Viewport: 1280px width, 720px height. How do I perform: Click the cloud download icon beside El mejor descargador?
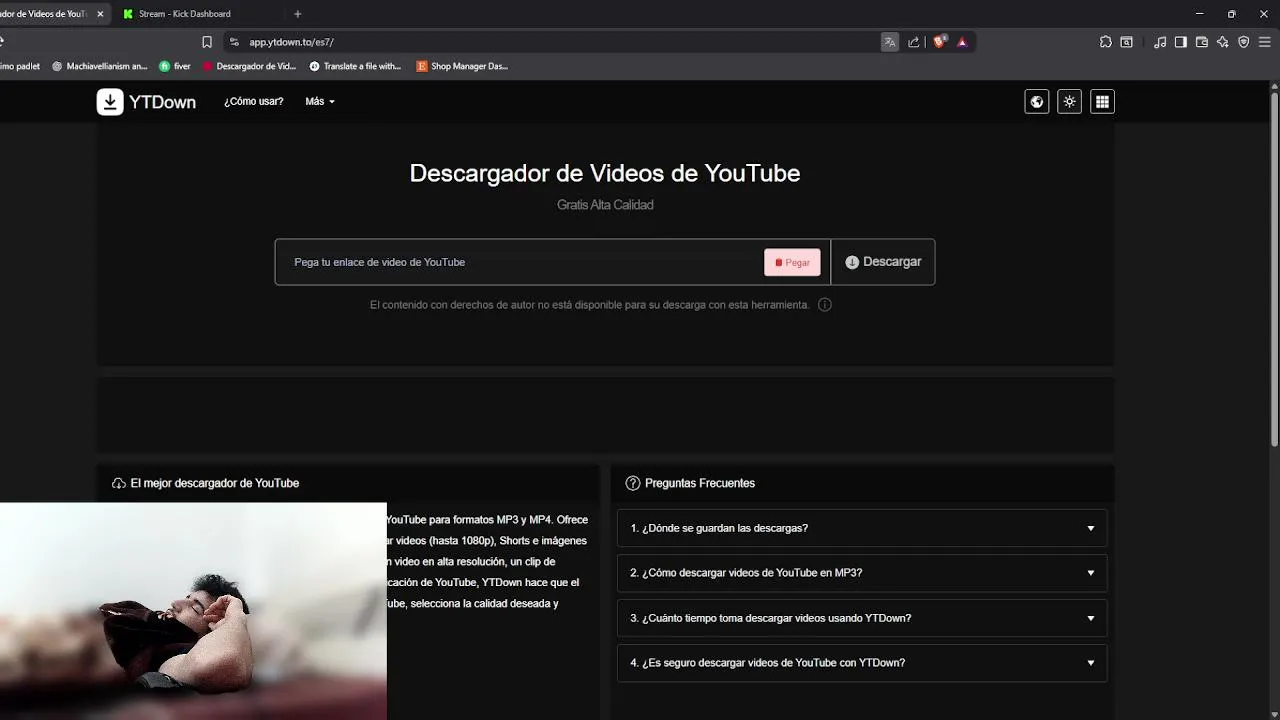click(x=119, y=483)
